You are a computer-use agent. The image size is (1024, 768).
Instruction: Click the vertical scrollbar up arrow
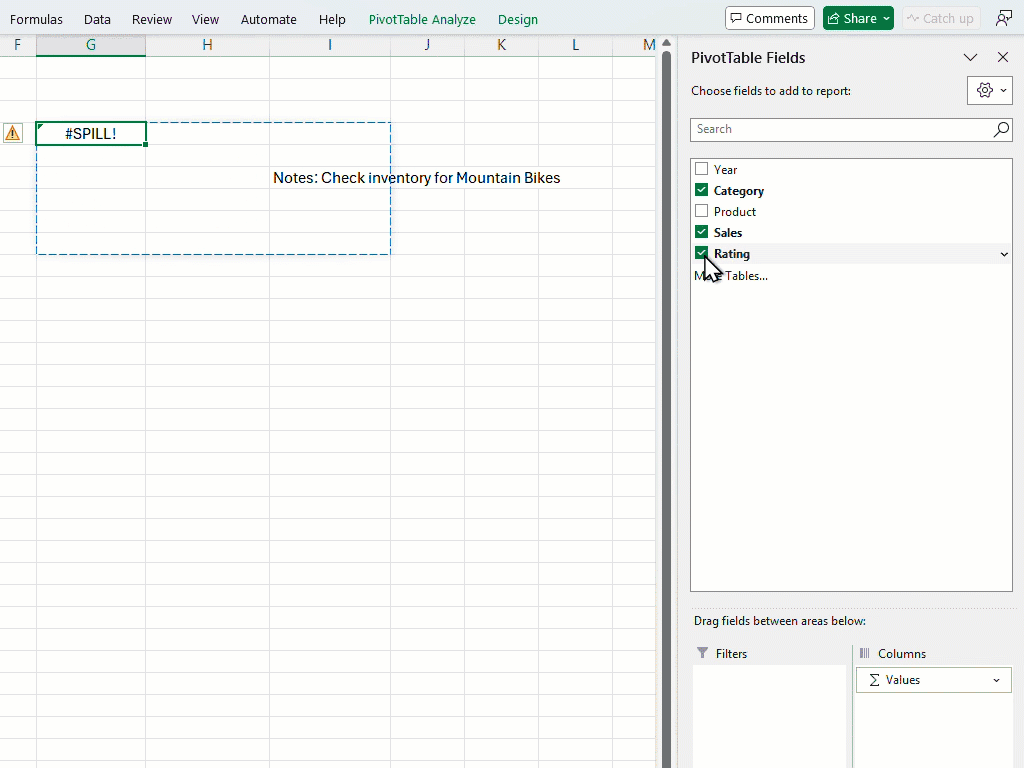tap(666, 43)
